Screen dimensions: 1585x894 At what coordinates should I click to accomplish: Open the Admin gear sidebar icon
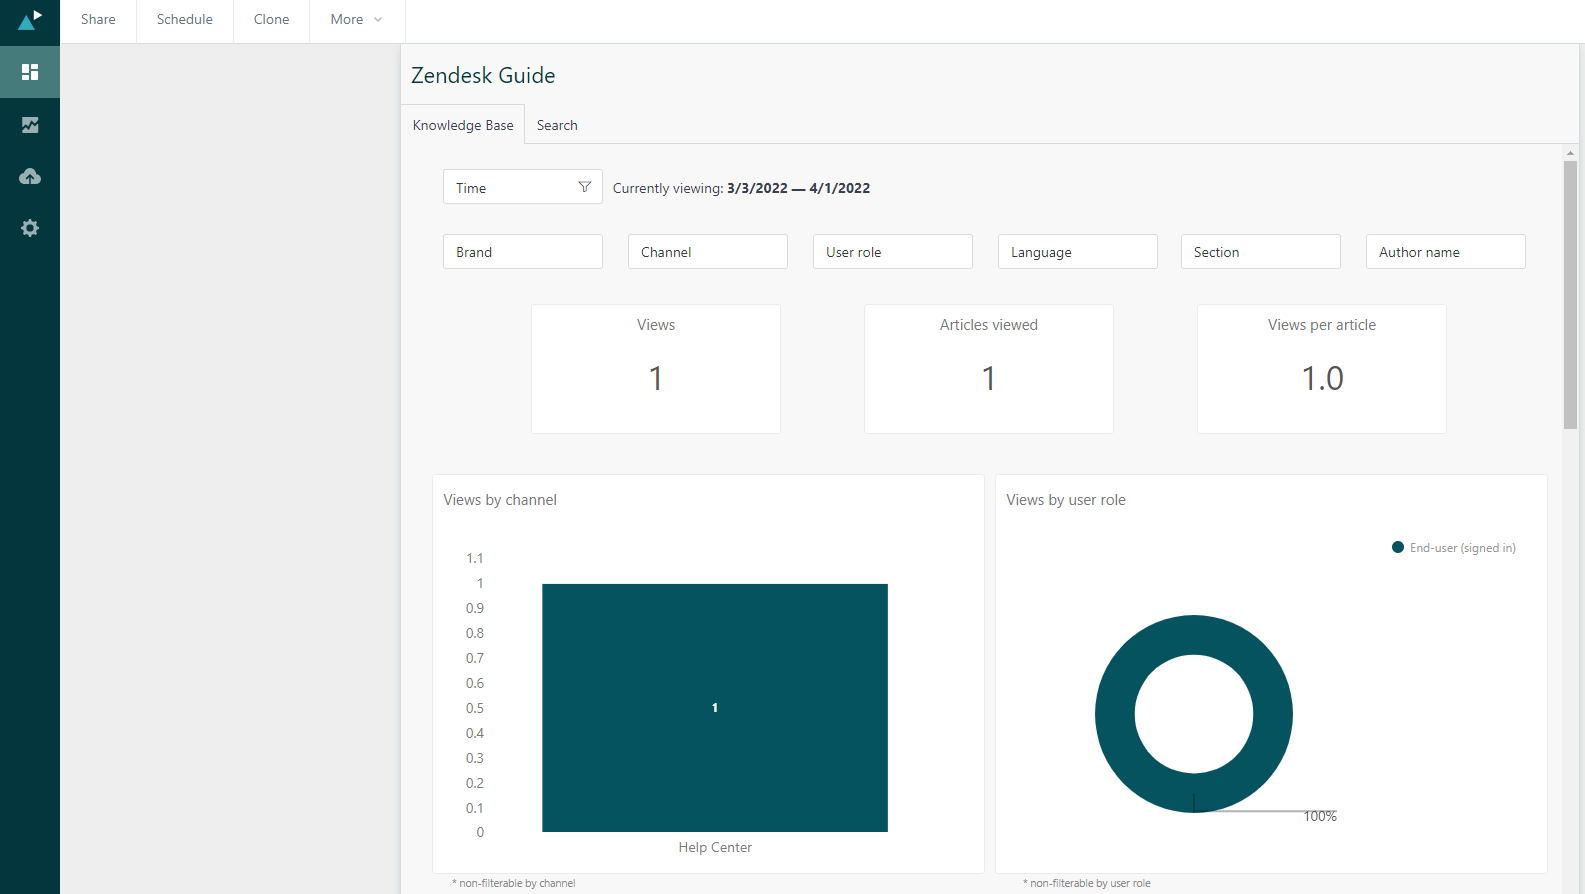[x=30, y=228]
